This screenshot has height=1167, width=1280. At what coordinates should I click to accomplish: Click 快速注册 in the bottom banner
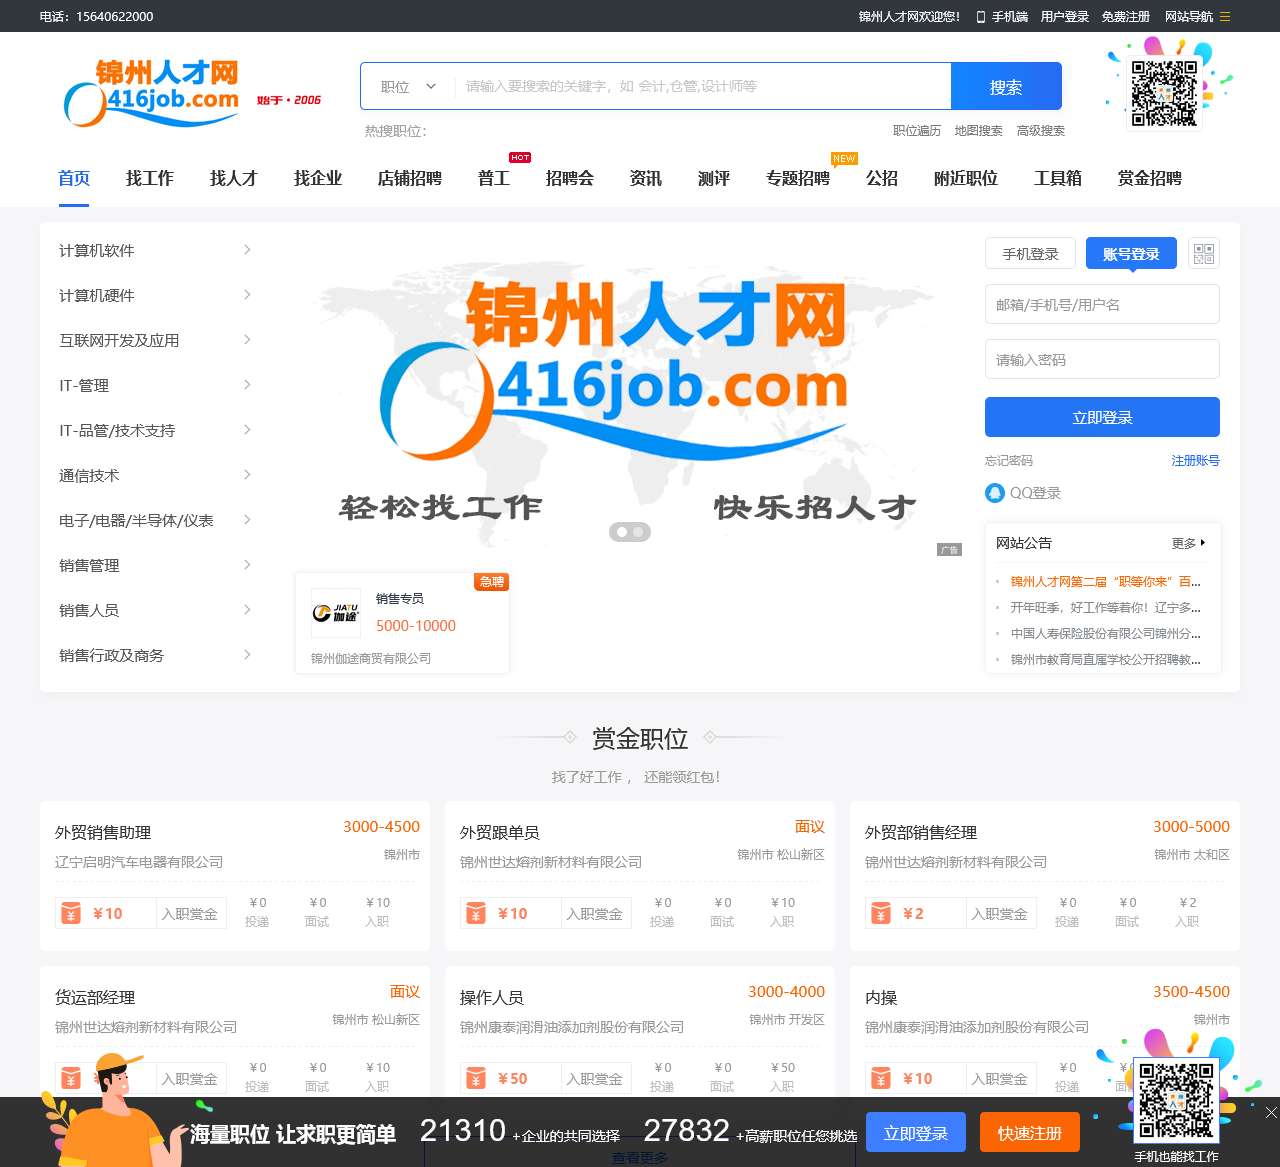[x=1030, y=1133]
